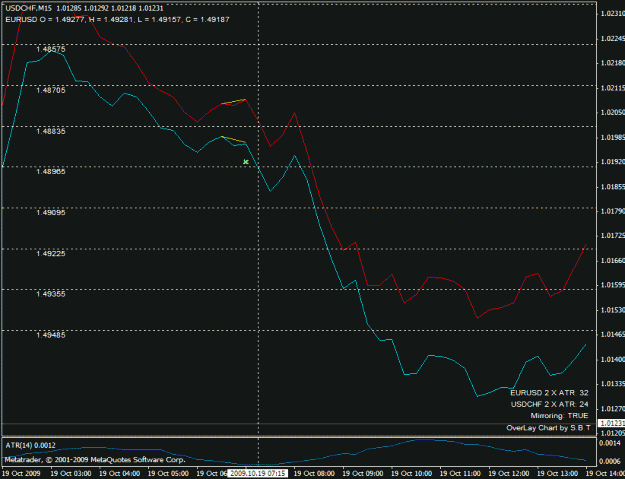Screen dimensions: 625x479
Task: Click the 1.49355 overlay price label
Action: click(51, 294)
